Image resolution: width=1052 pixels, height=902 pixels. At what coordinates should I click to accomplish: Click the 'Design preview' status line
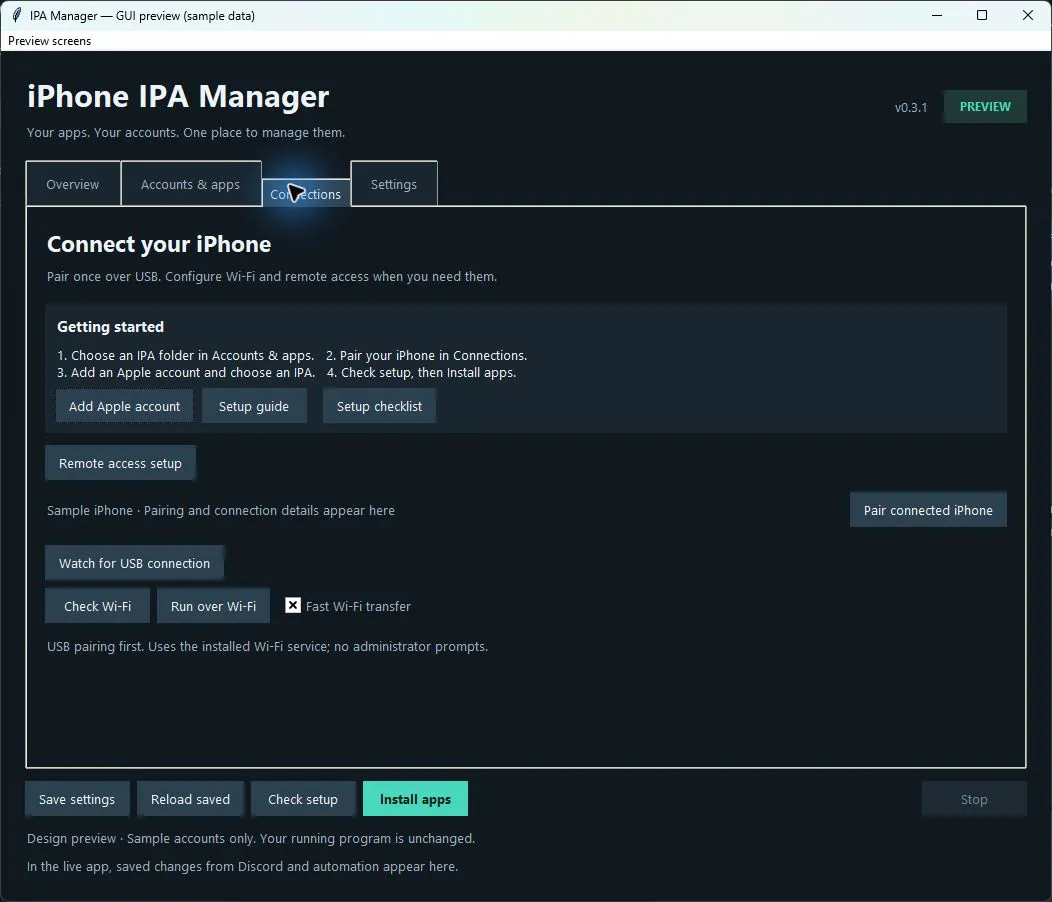click(x=251, y=838)
